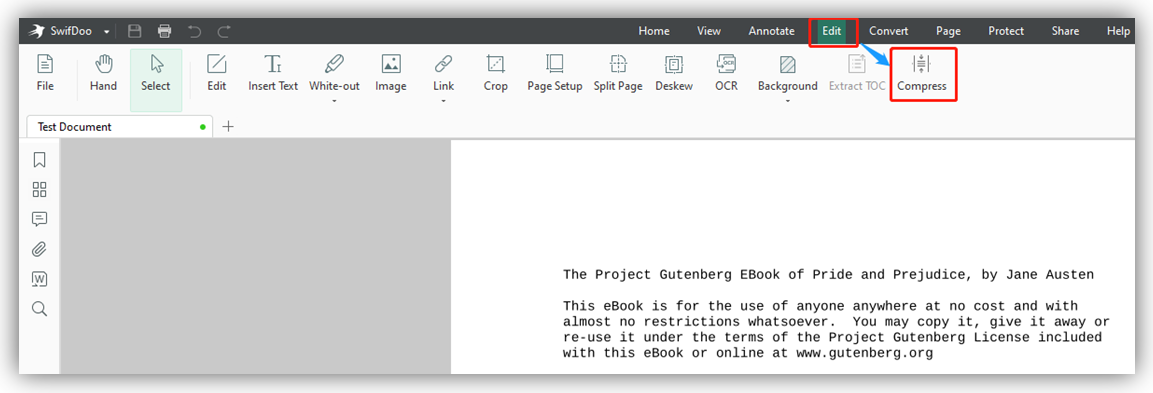The width and height of the screenshot is (1153, 393).
Task: Select the Hand tool
Action: click(x=103, y=73)
